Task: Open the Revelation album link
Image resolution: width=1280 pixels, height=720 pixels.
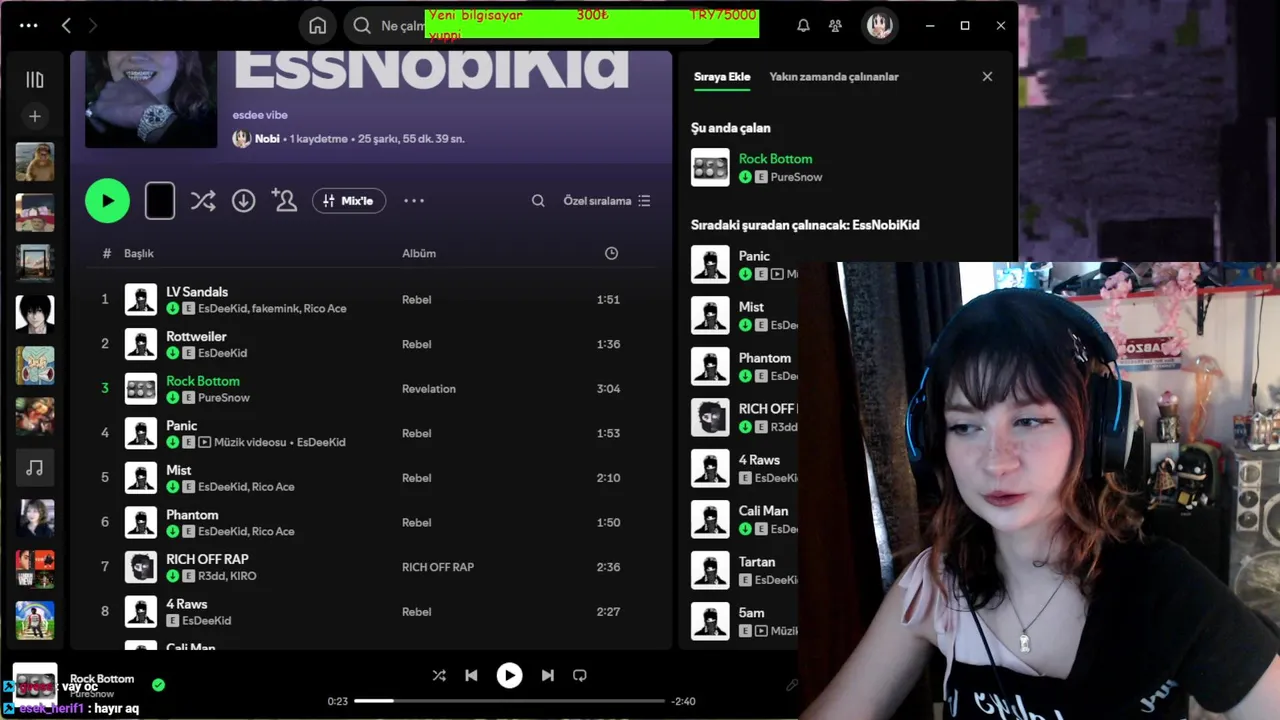Action: pyautogui.click(x=429, y=389)
